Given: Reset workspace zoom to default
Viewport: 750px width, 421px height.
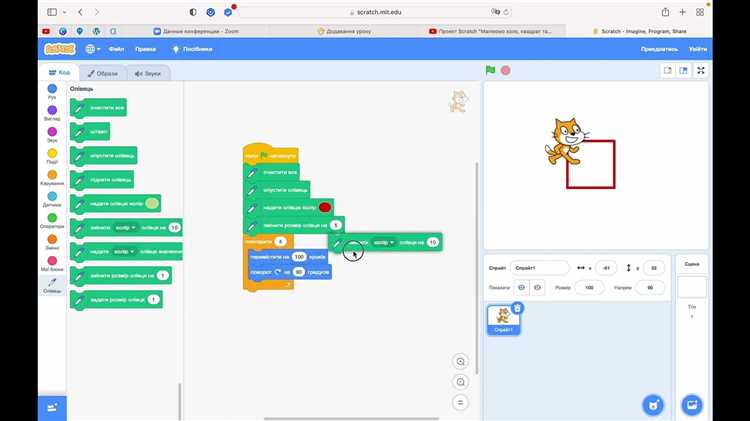Looking at the screenshot, I should [x=460, y=402].
